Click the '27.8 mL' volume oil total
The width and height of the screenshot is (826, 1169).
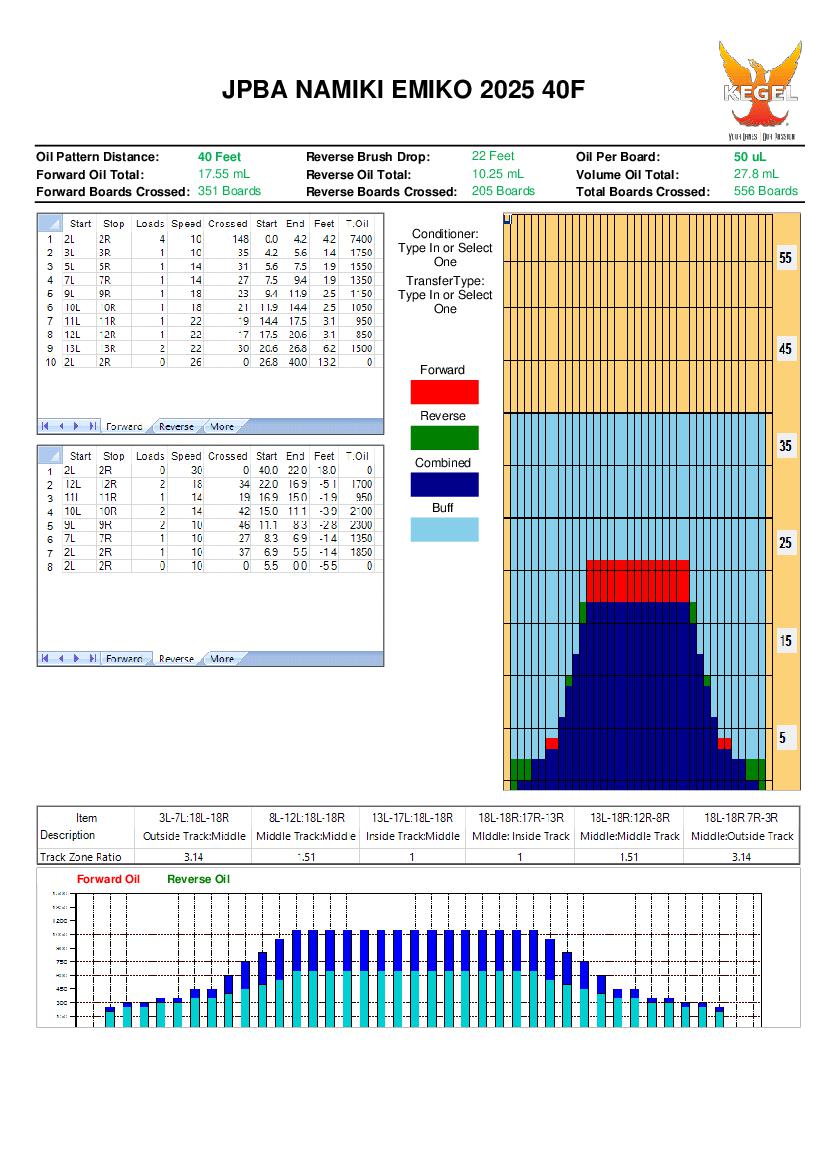click(x=756, y=174)
